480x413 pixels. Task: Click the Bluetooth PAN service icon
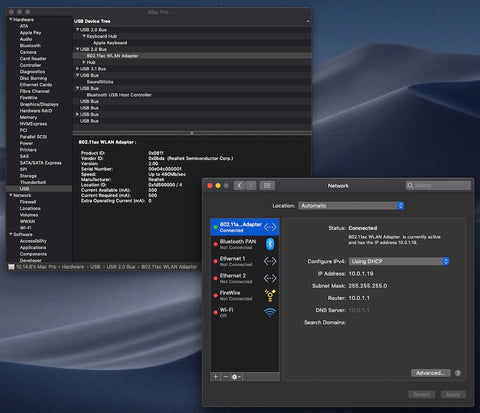pos(270,244)
